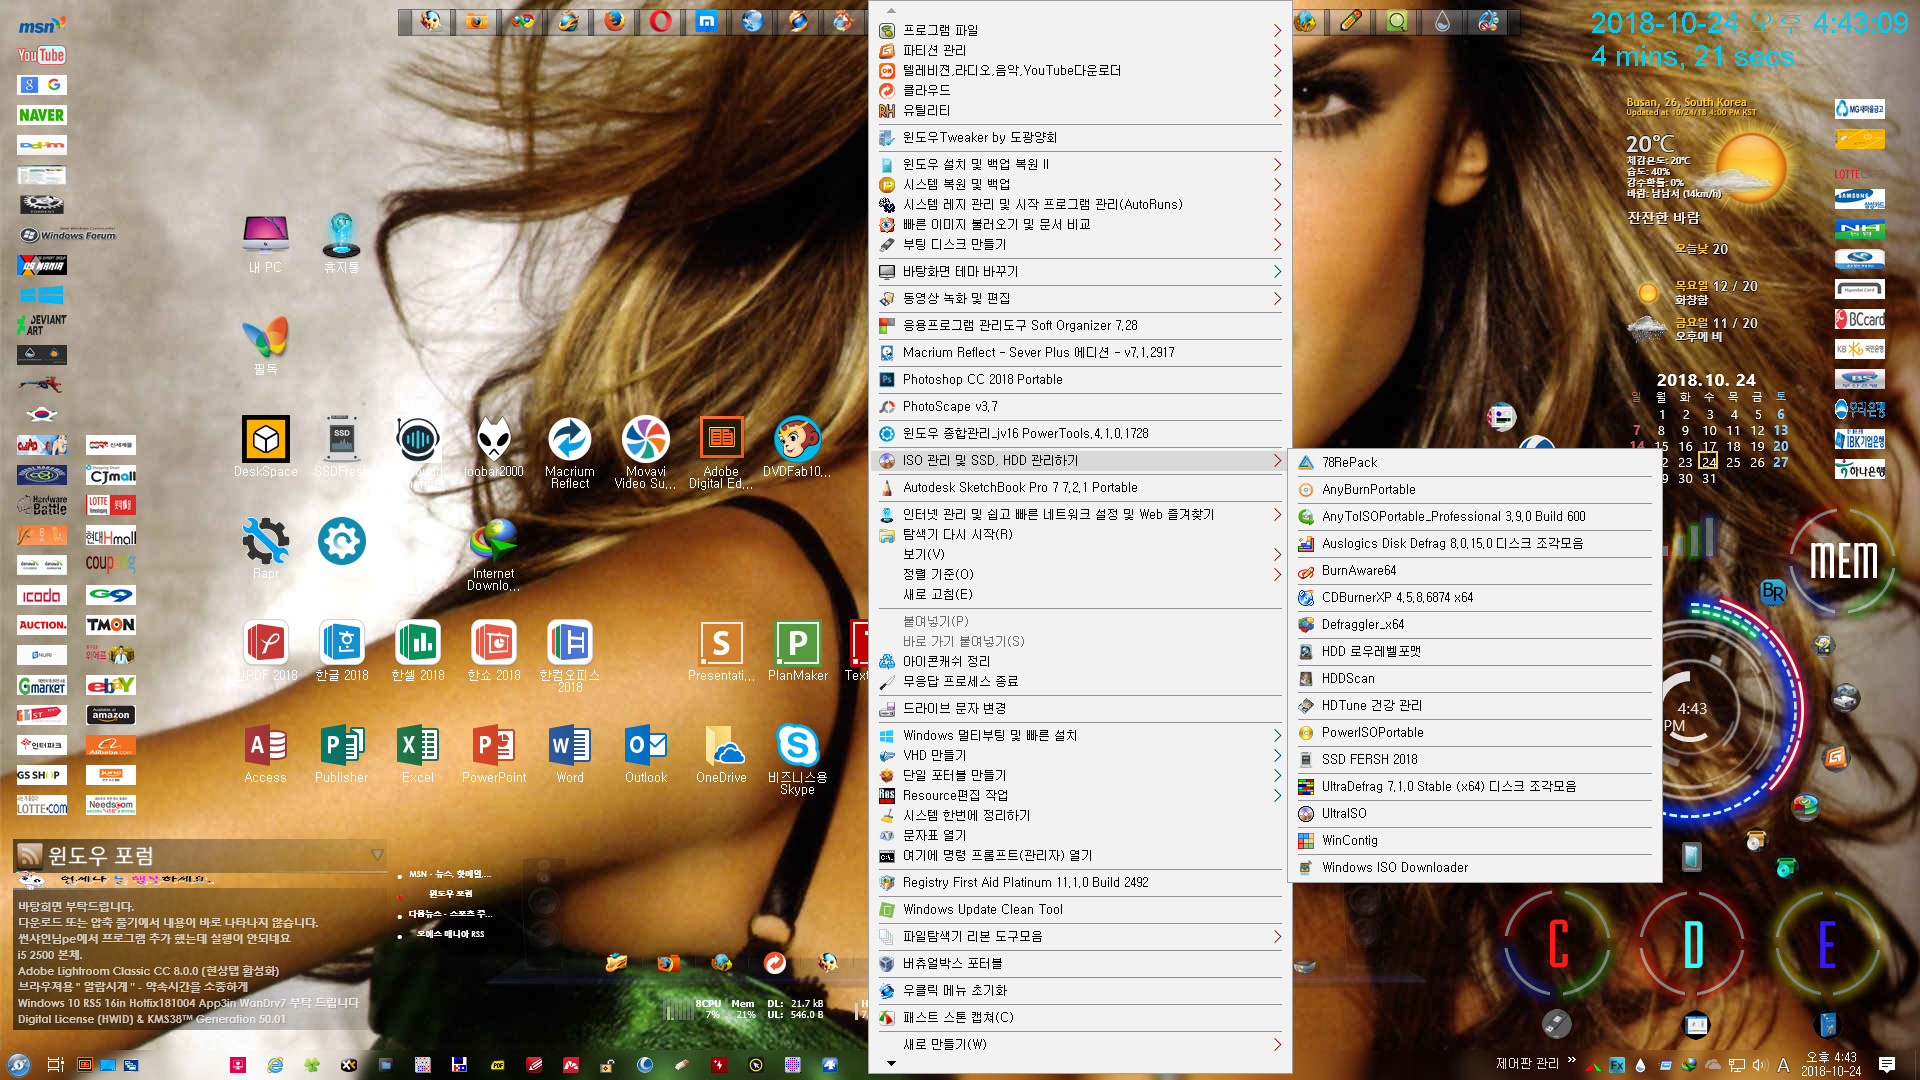Select Windows ISO Downloader entry
Image resolution: width=1920 pixels, height=1080 pixels.
tap(1474, 867)
